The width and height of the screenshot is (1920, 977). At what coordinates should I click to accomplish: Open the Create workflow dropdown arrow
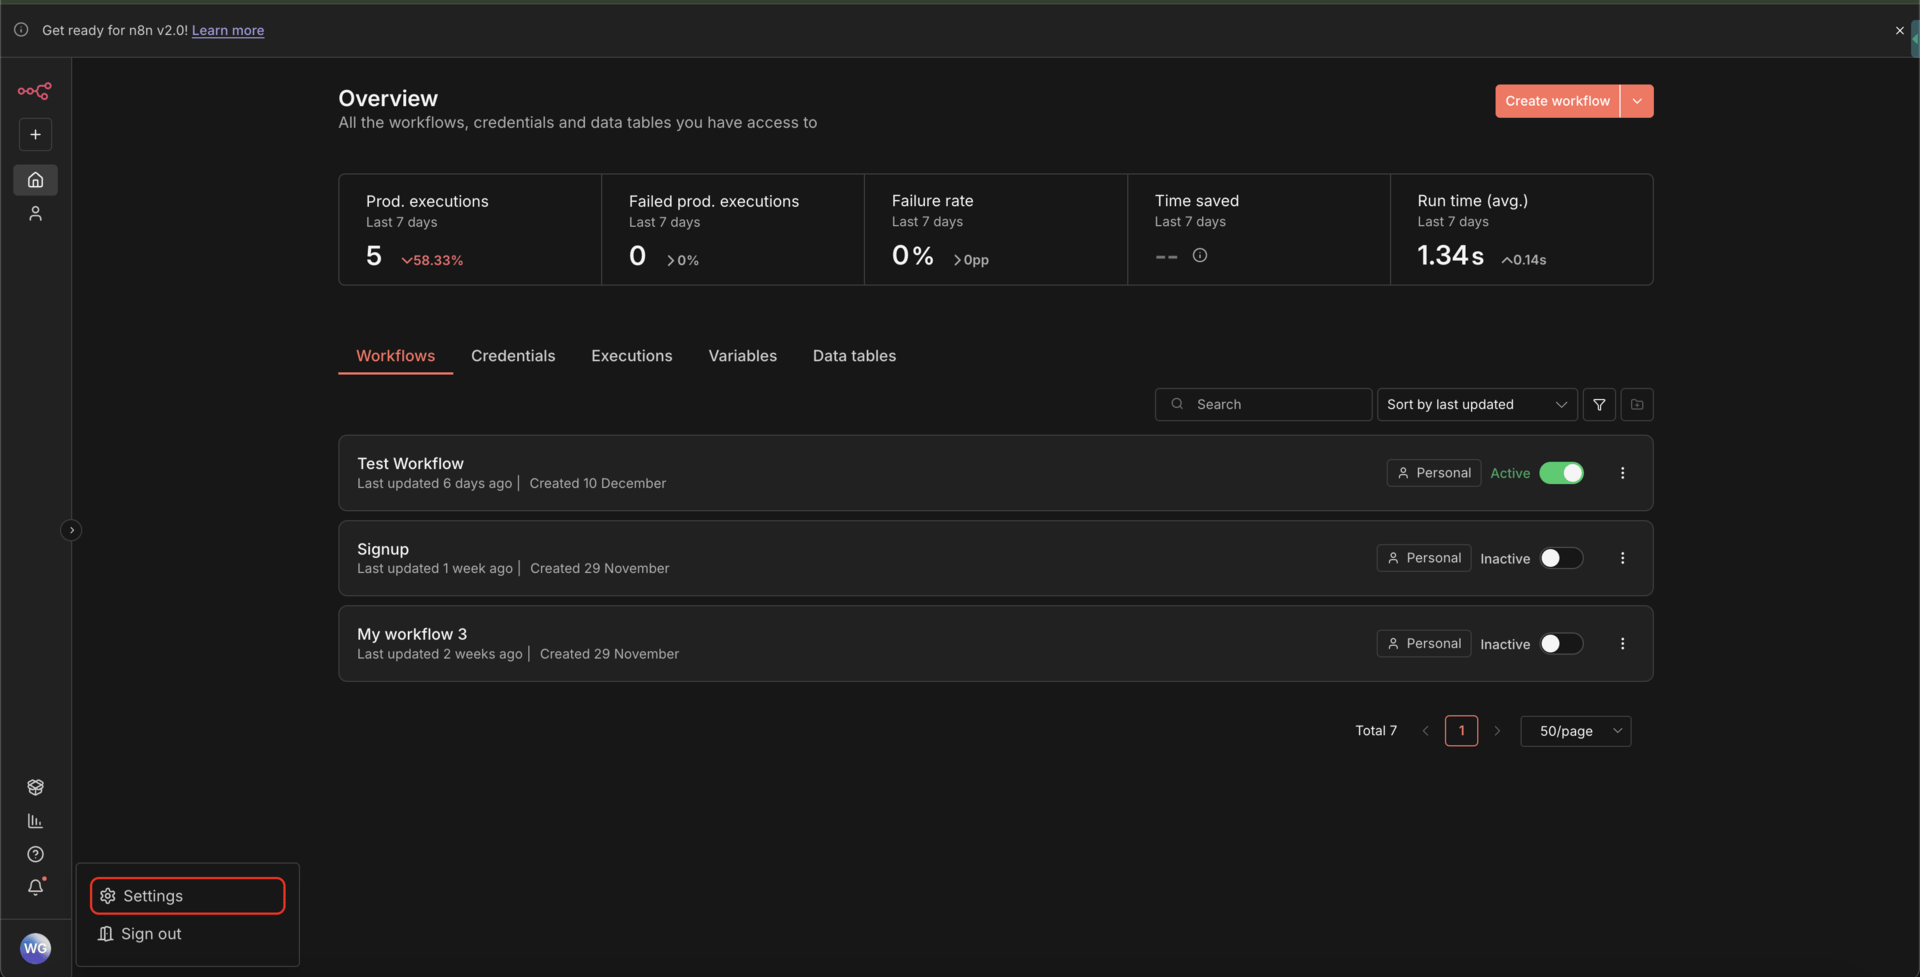pos(1637,101)
